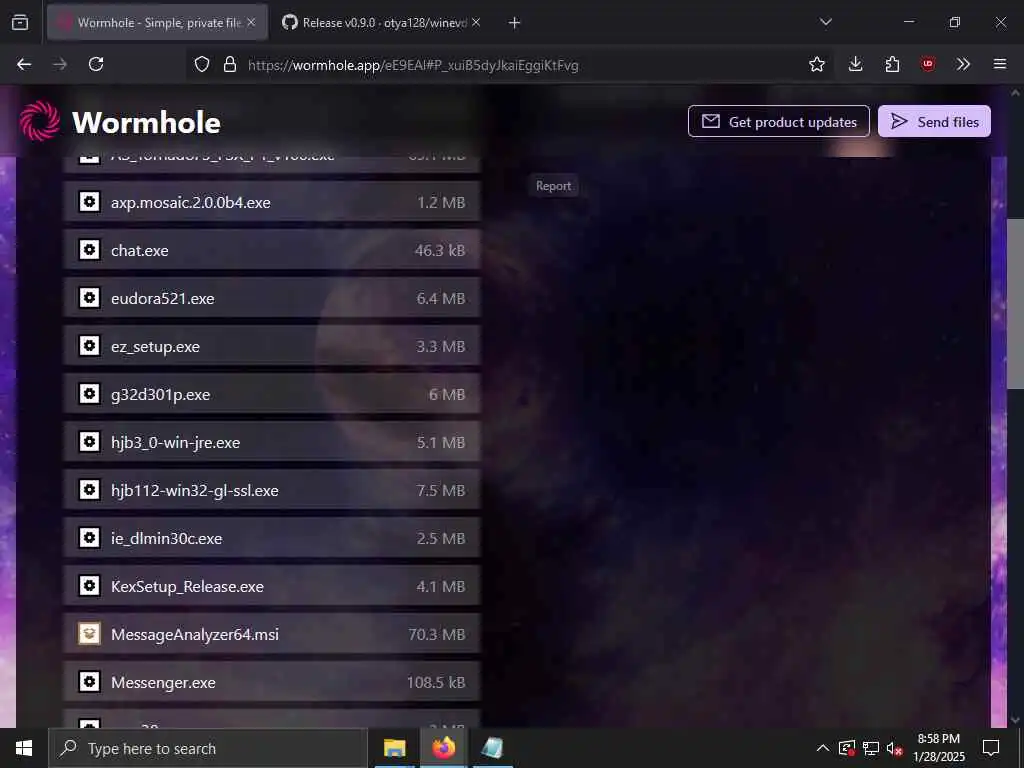Screen dimensions: 1024x768
Task: Open the Firefox downloads panel
Action: click(x=856, y=64)
